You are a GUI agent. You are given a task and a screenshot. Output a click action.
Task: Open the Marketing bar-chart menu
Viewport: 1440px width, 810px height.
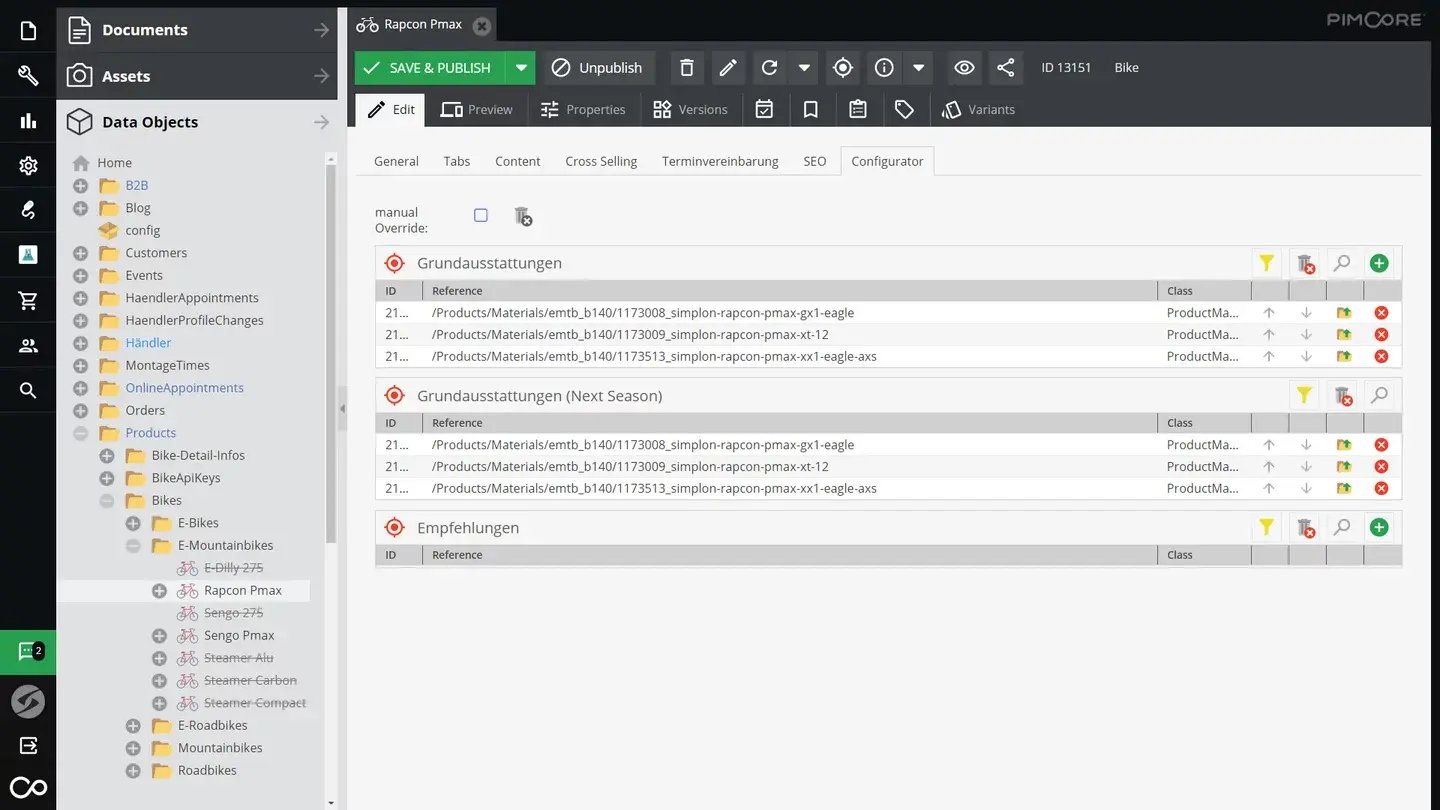tap(28, 121)
